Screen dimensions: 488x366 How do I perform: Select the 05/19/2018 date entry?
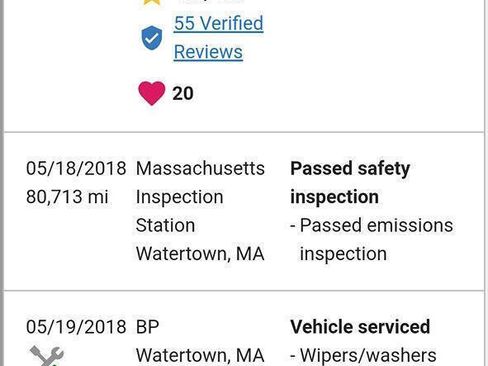(x=76, y=327)
